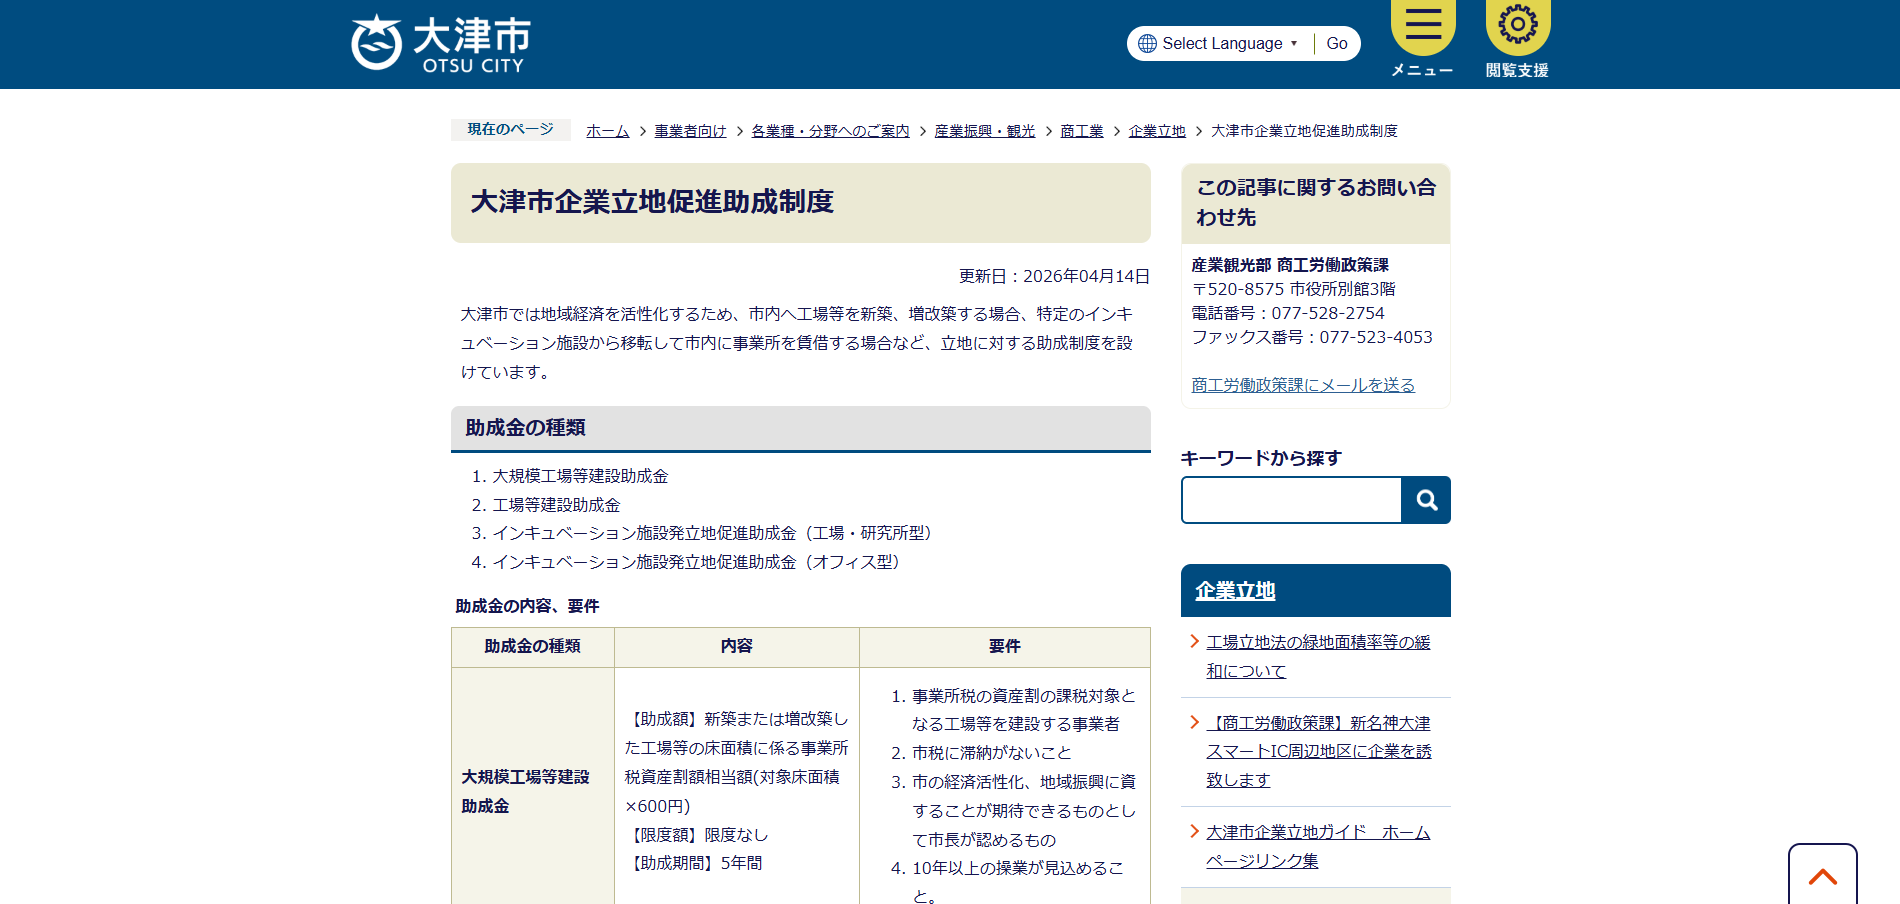Screen dimensions: 1900x904
Task: Click the 現在のページ label
Action: [510, 129]
